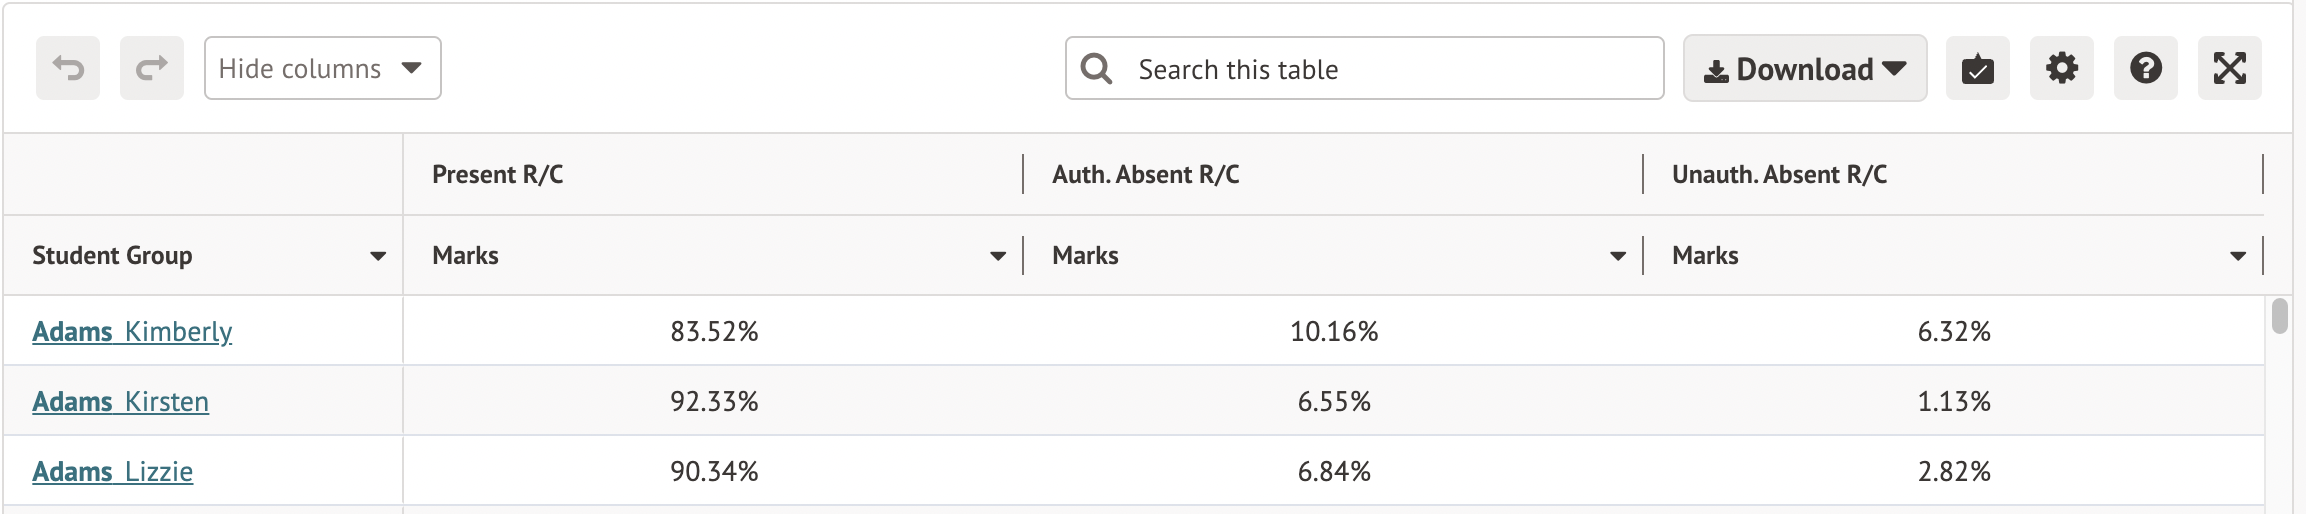
Task: Click the undo arrow icon
Action: coord(68,68)
